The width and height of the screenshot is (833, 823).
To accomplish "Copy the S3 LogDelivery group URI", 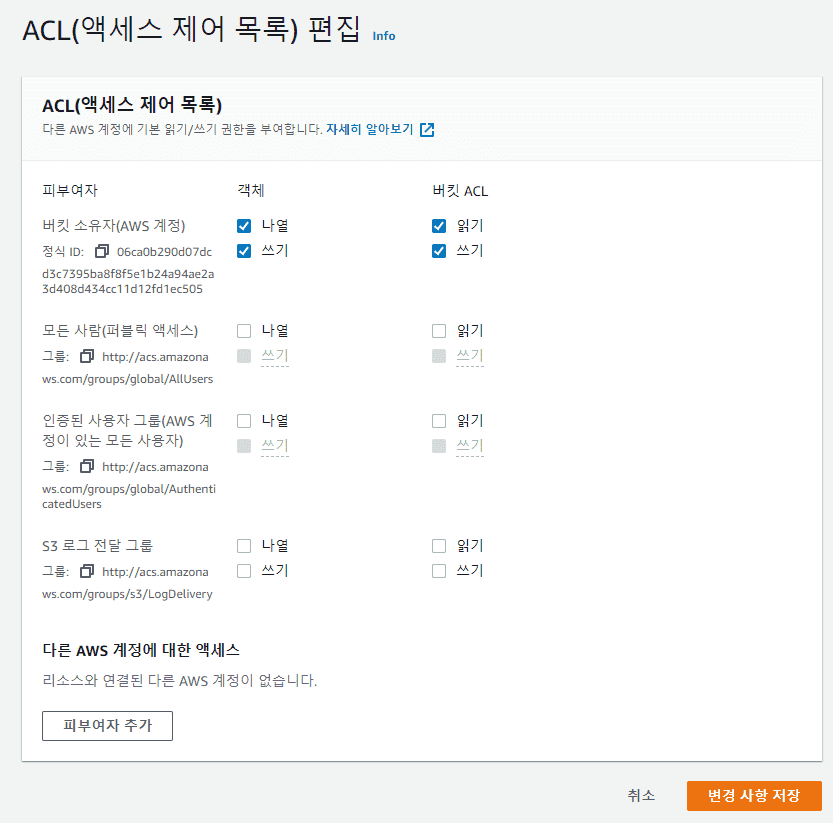I will pos(87,571).
